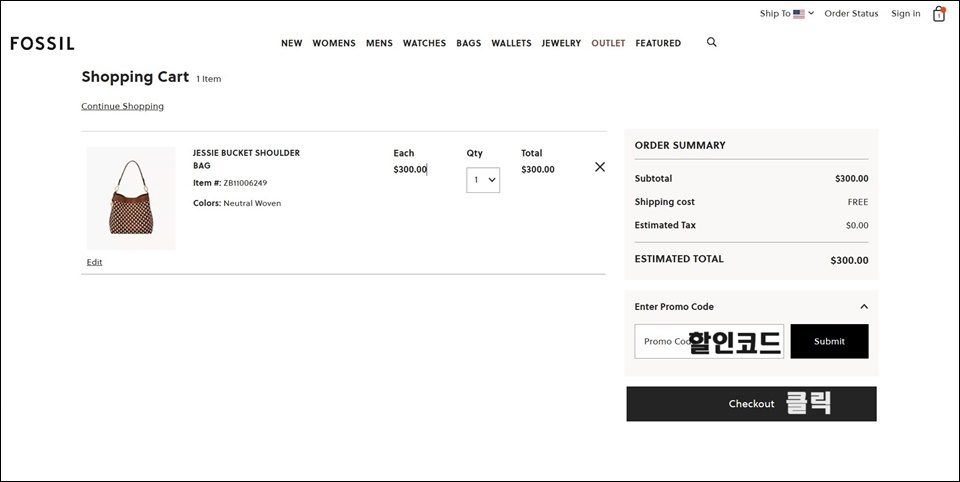Expand the Ship To country dropdown

[x=787, y=13]
